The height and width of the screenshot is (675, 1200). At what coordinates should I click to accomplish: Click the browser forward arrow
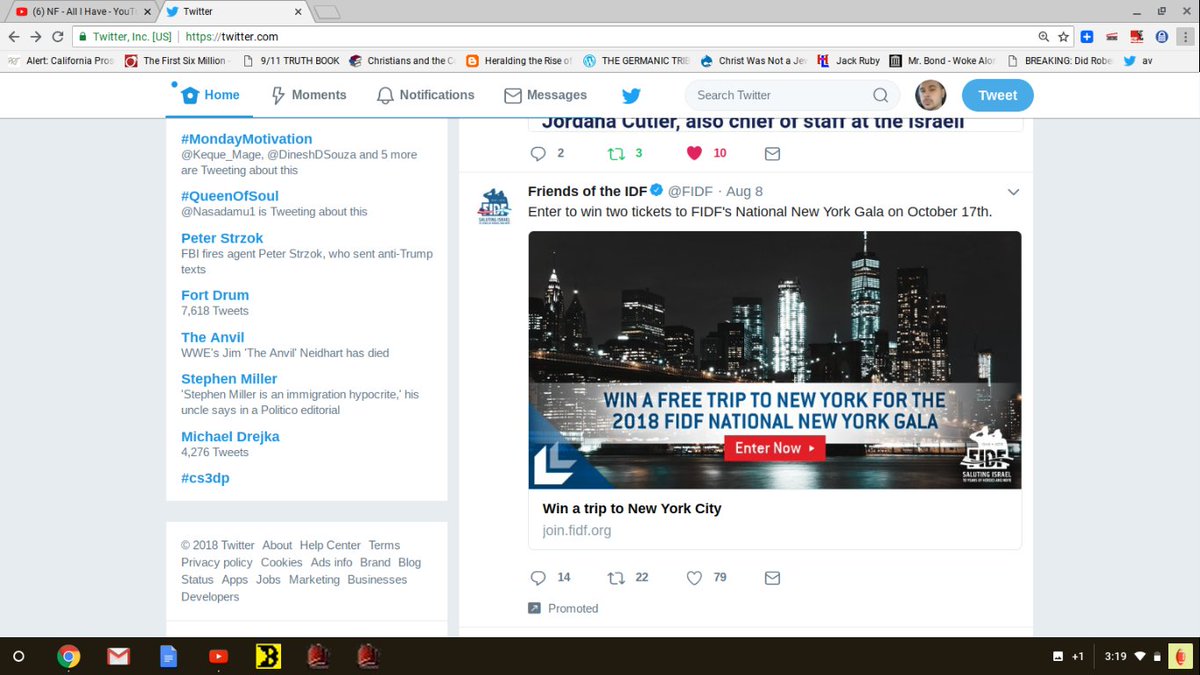coord(38,36)
